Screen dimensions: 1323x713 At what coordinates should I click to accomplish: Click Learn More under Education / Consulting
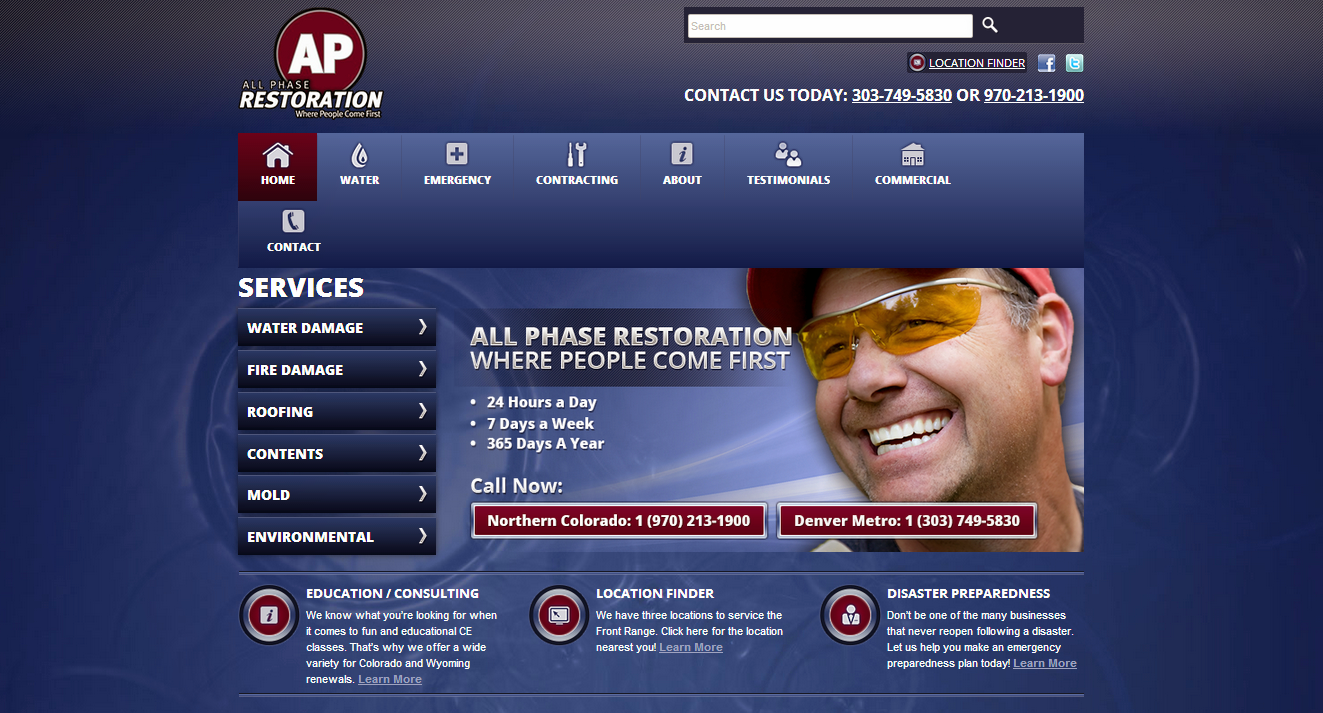pyautogui.click(x=390, y=679)
